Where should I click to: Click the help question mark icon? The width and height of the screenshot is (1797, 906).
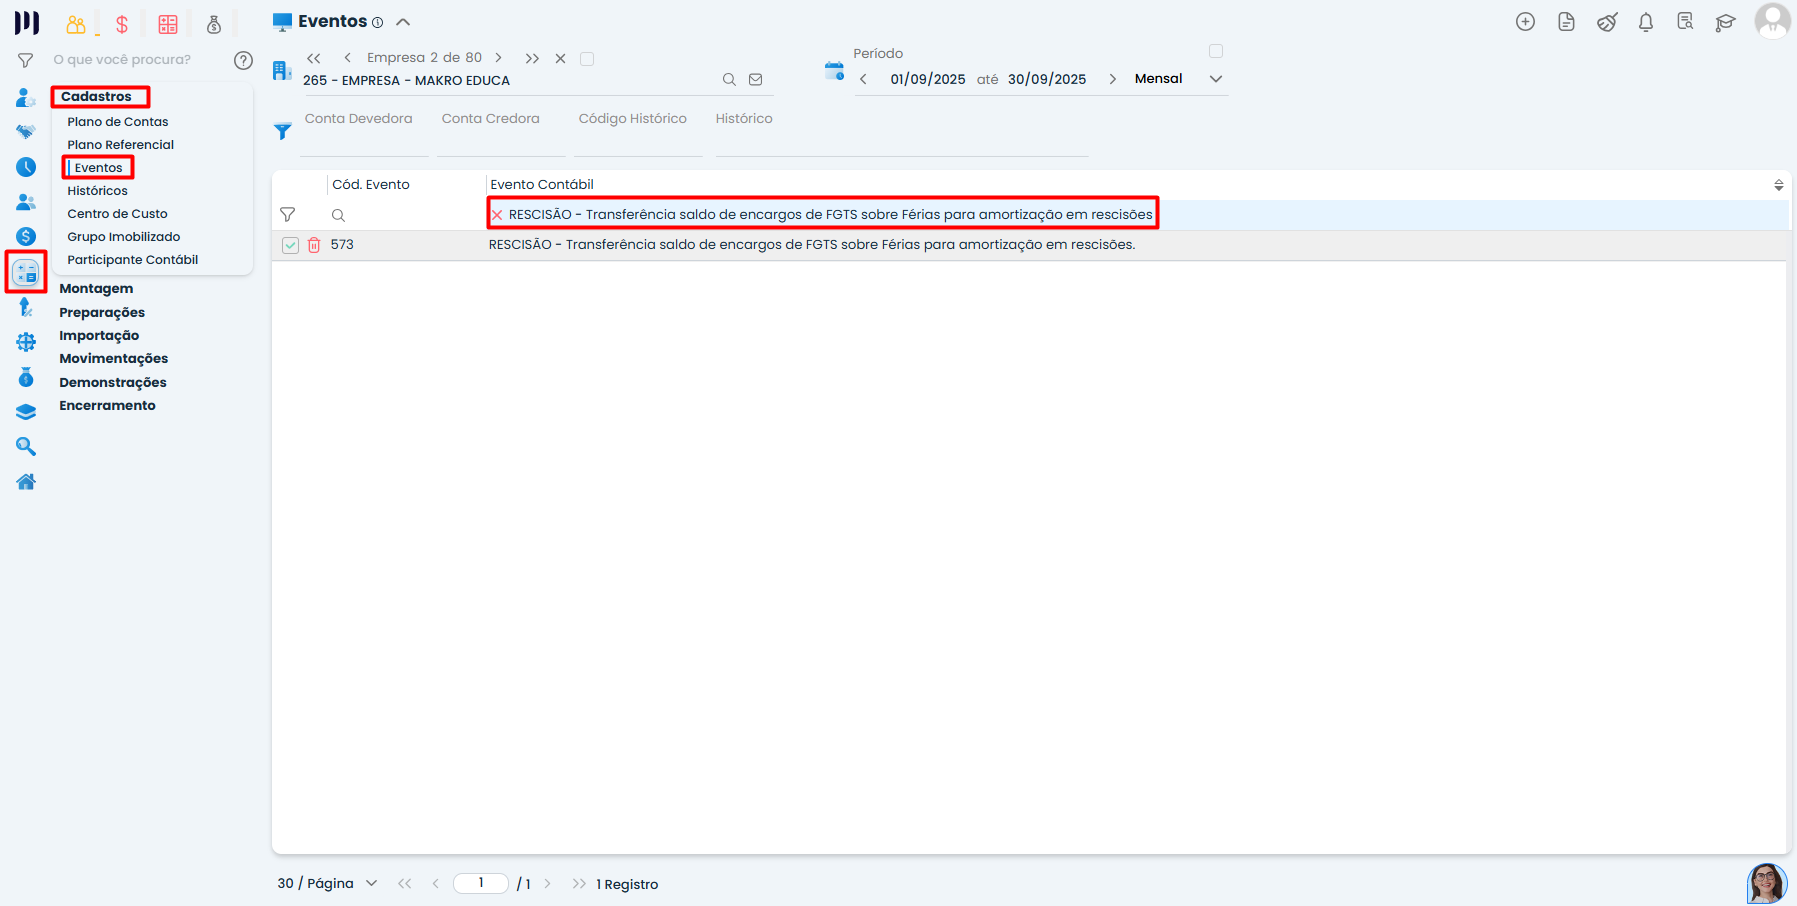[x=243, y=60]
